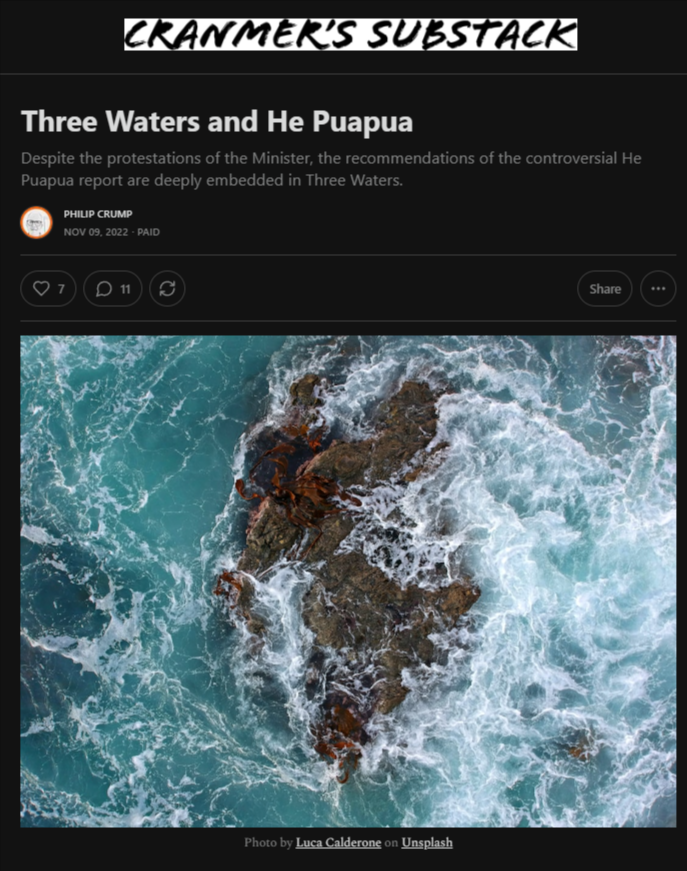Click the like count number 7

pos(61,289)
